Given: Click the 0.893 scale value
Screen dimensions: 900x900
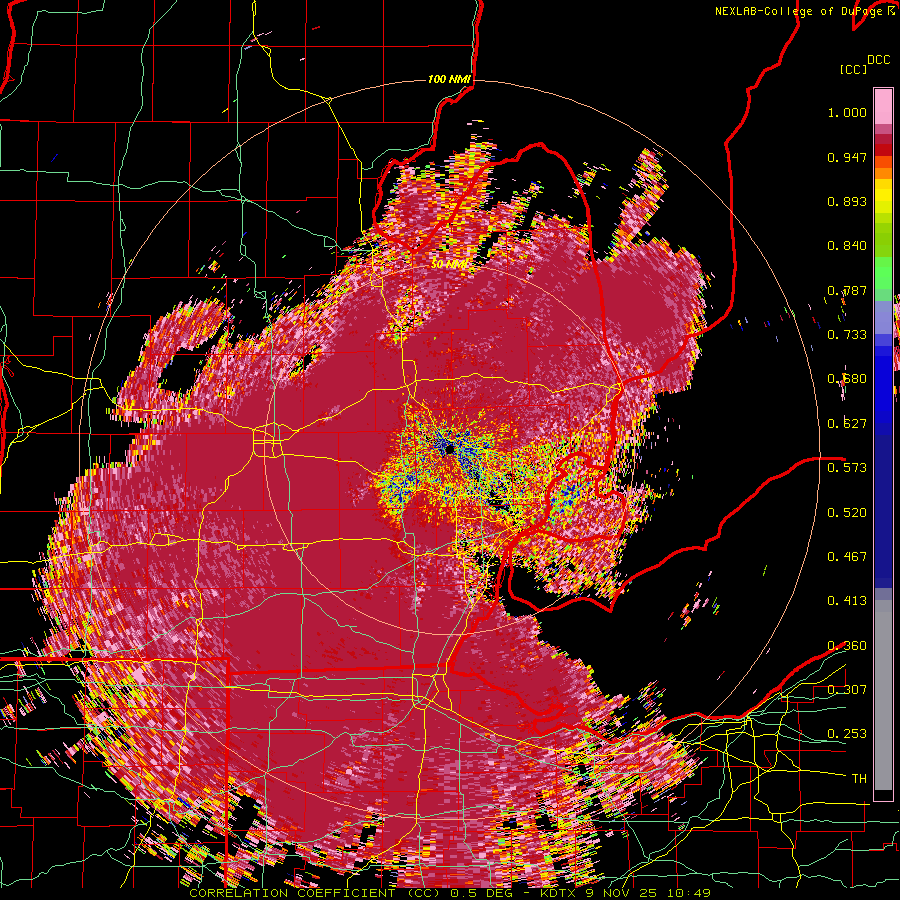Looking at the screenshot, I should (847, 201).
